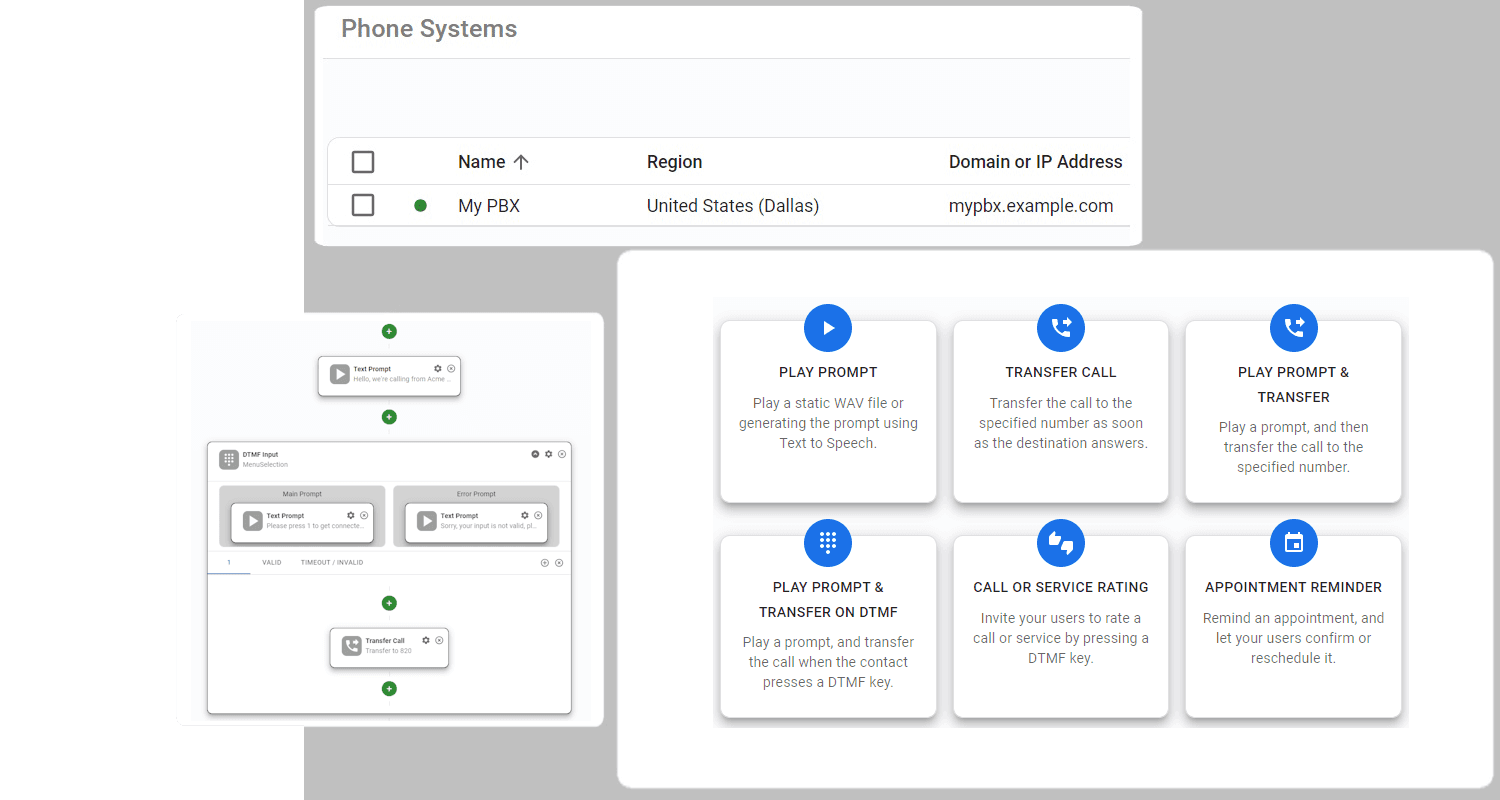This screenshot has height=800, width=1500.
Task: Switch to the VALID tab
Action: click(x=271, y=563)
